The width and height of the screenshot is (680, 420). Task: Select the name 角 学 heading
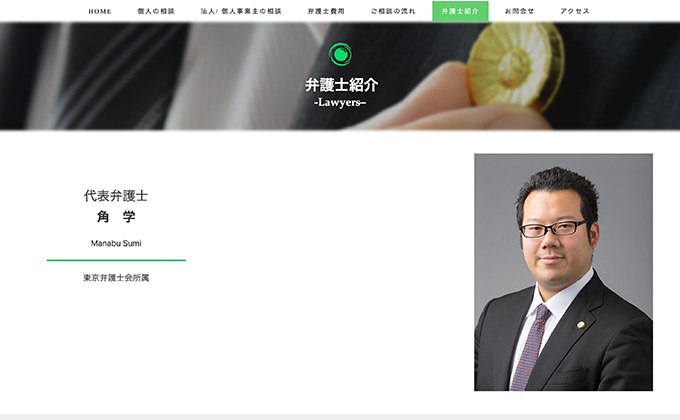click(x=116, y=217)
